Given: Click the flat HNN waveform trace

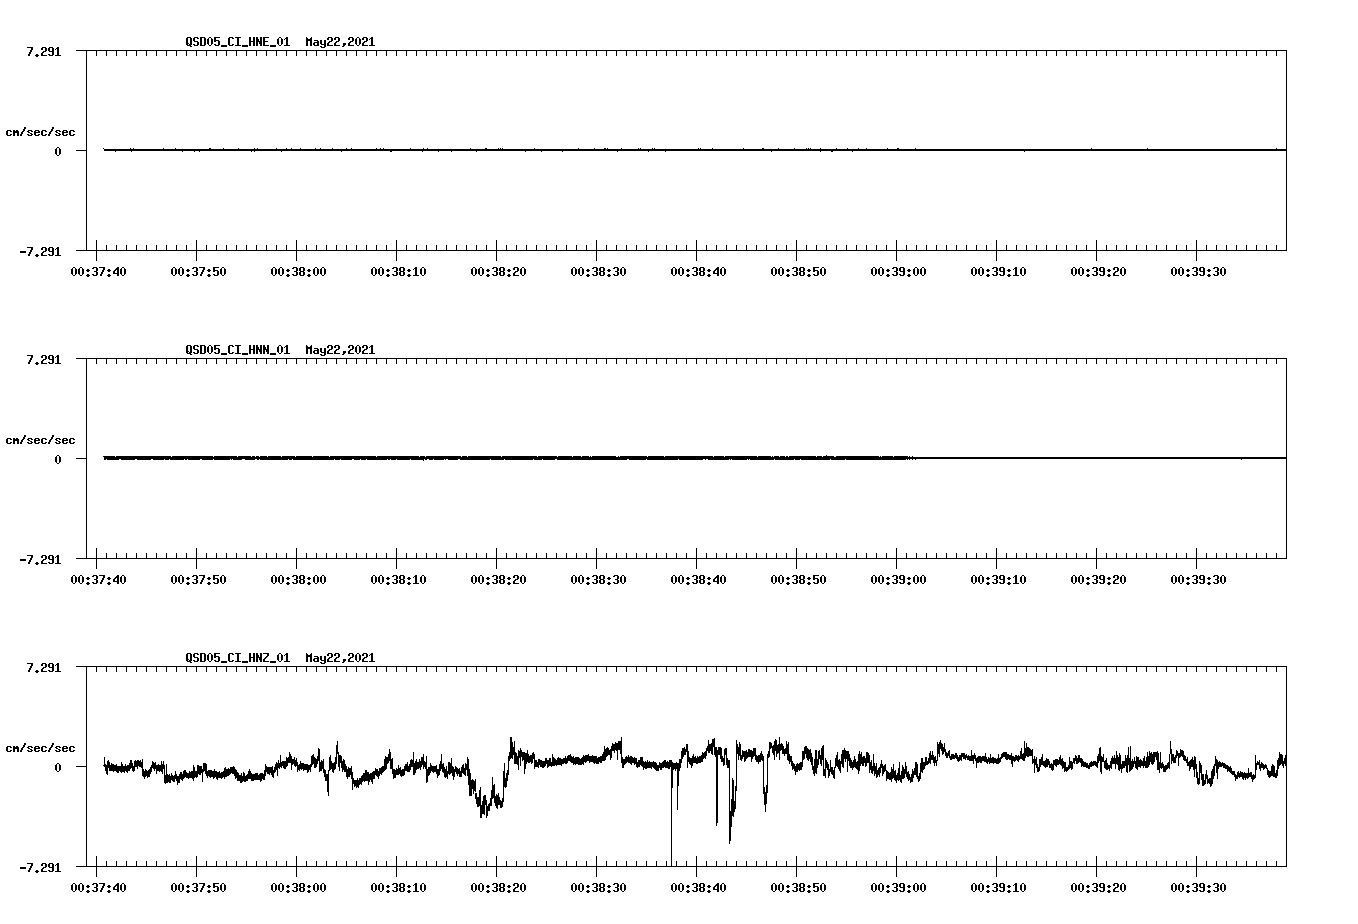Looking at the screenshot, I should point(500,458).
